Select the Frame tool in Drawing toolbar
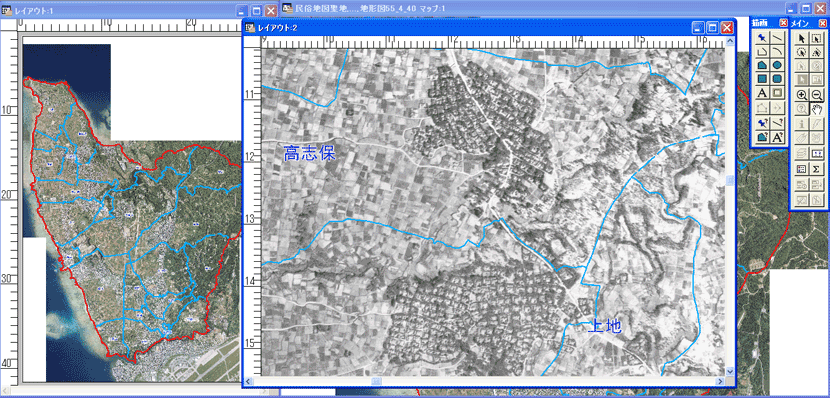830x398 pixels. click(x=777, y=93)
